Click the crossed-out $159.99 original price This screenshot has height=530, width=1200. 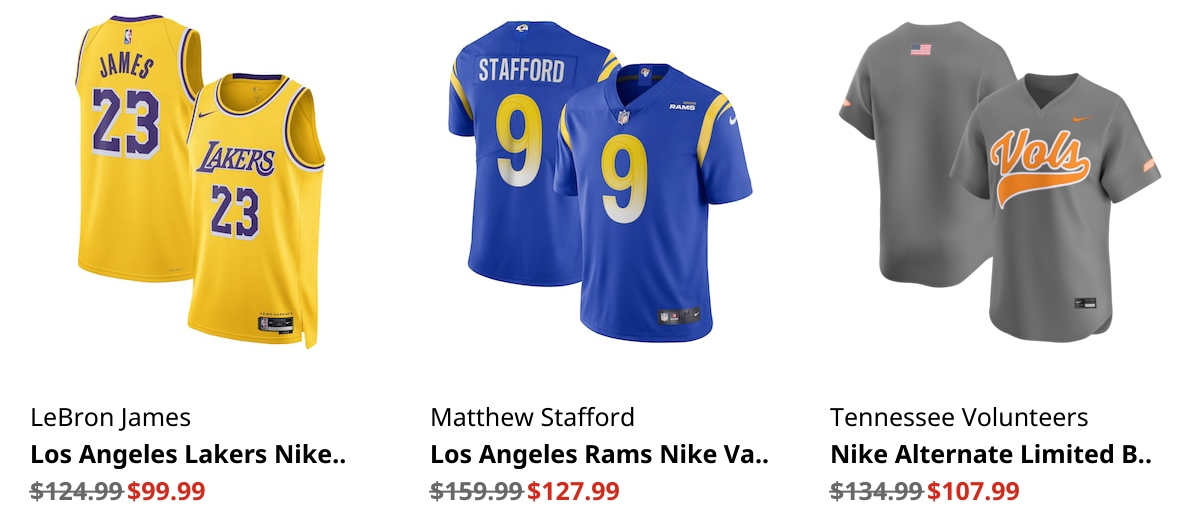pyautogui.click(x=476, y=491)
